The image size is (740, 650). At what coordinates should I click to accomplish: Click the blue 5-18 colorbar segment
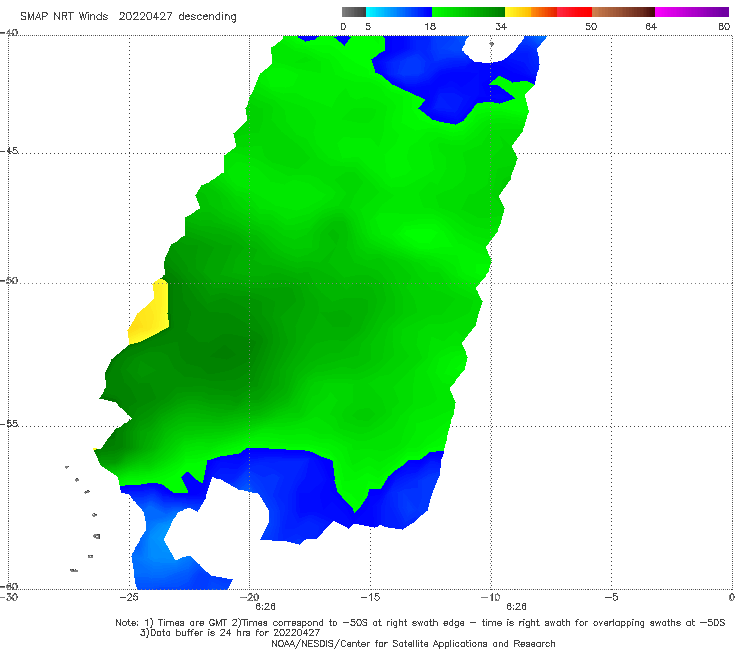[399, 12]
